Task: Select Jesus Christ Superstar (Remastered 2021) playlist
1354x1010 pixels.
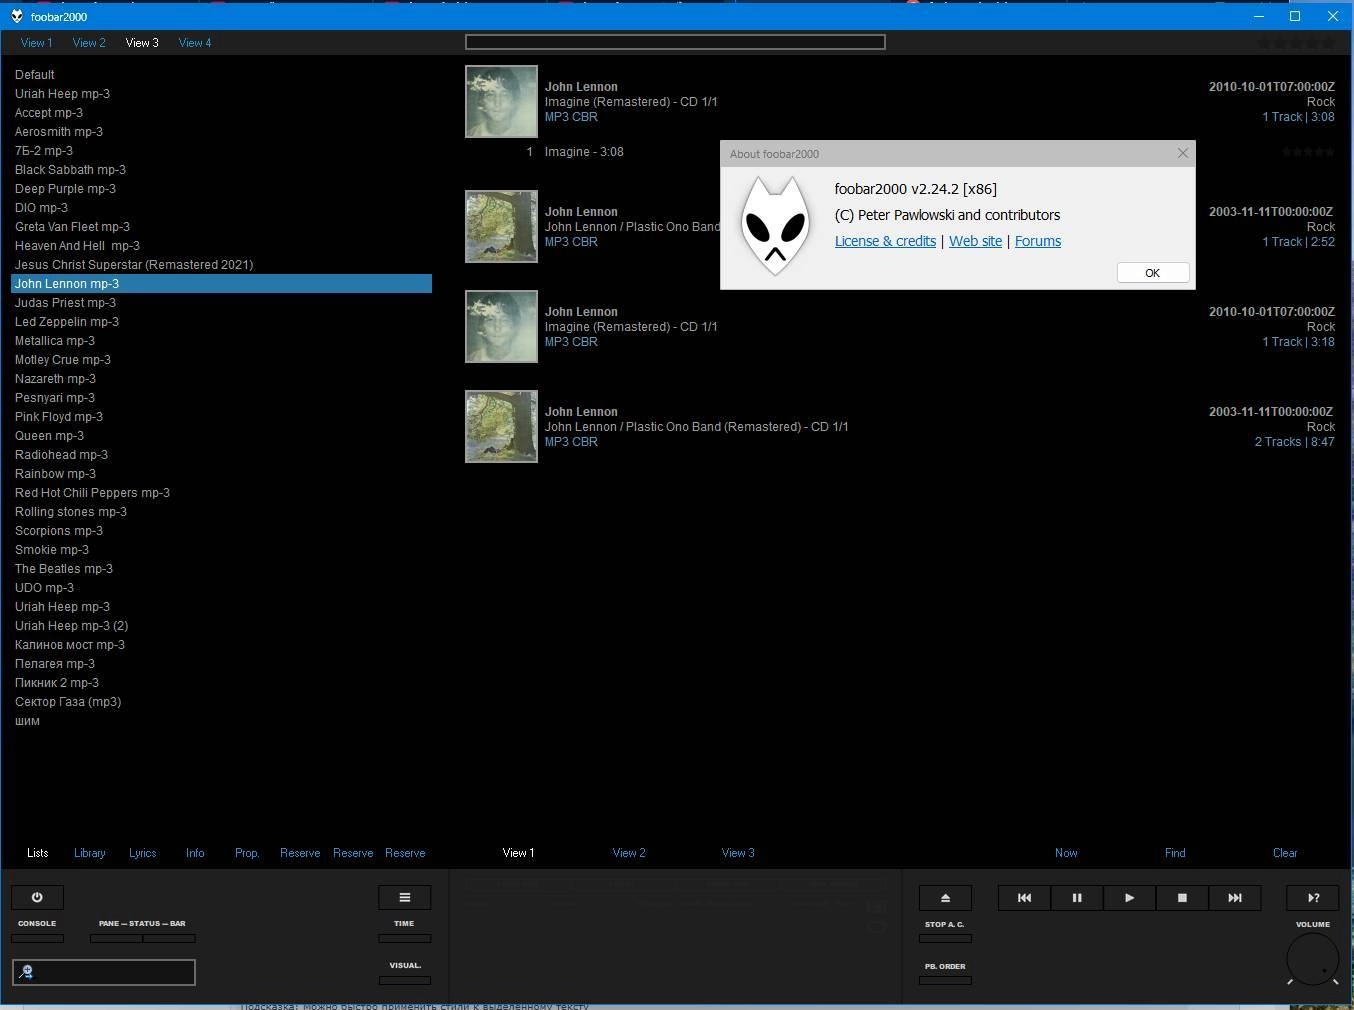Action: tap(221, 265)
